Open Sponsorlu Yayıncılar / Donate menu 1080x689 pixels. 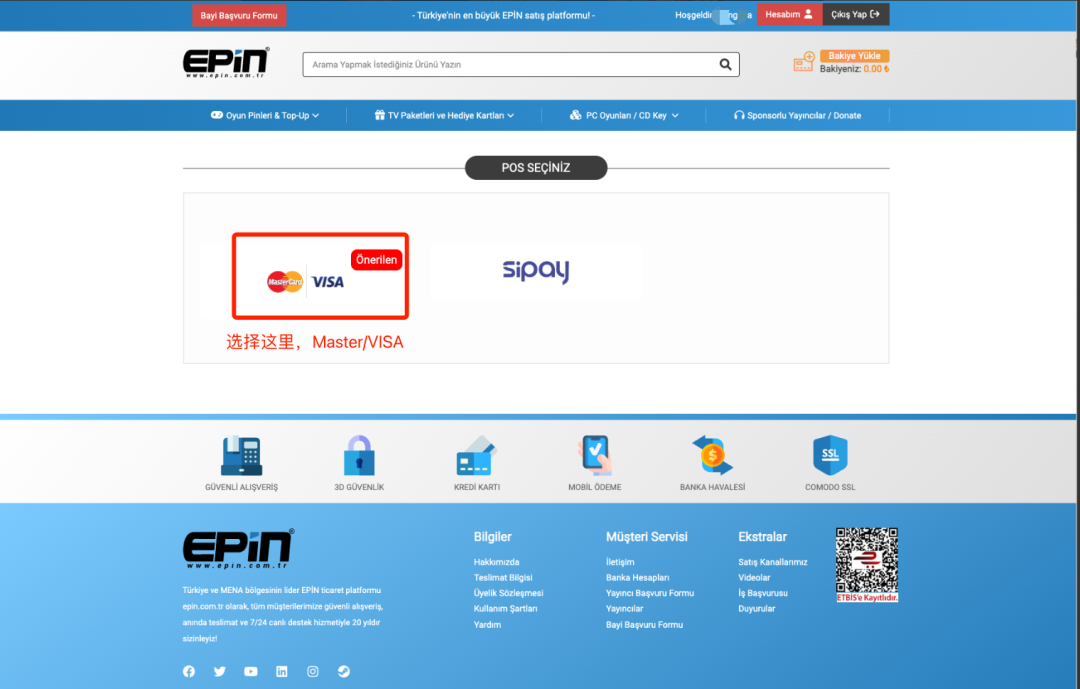coord(798,115)
